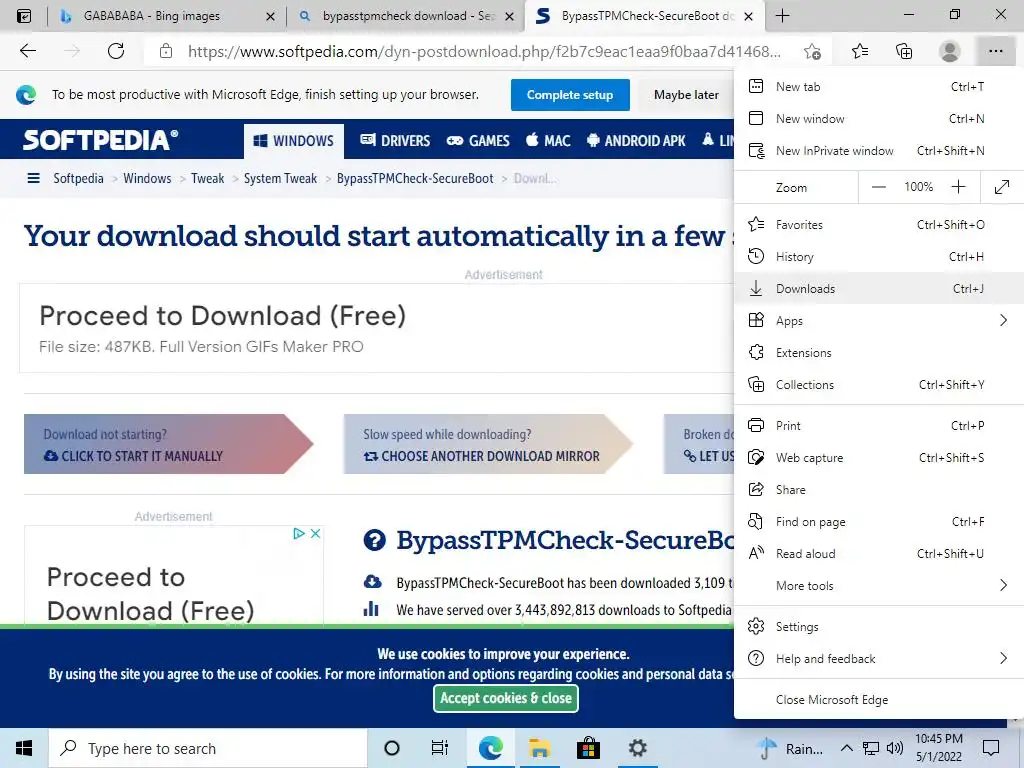This screenshot has height=768, width=1024.
Task: Select New tab menu item
Action: (x=879, y=86)
